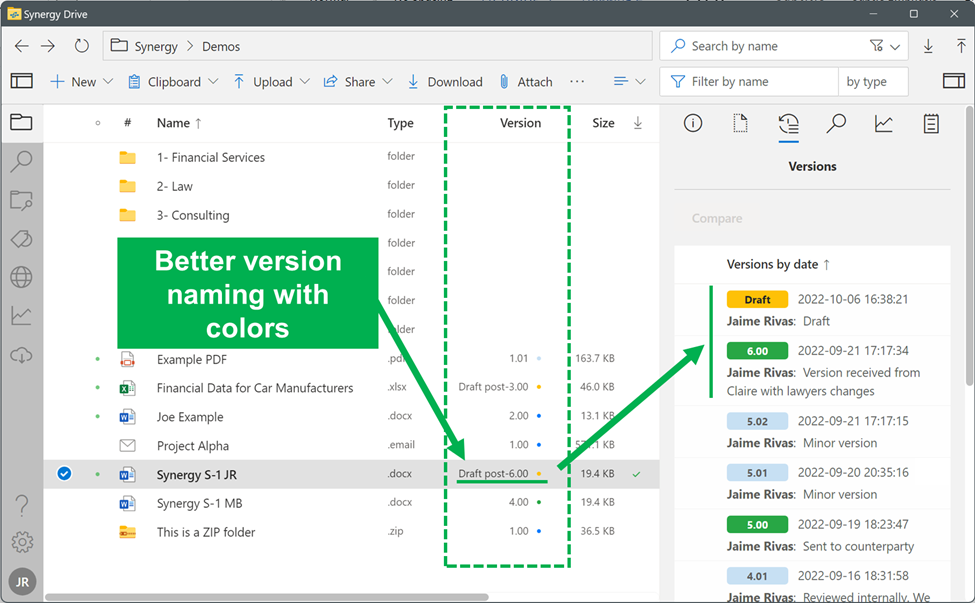Image resolution: width=975 pixels, height=603 pixels.
Task: Open the cloud download sidebar icon
Action: [21, 355]
